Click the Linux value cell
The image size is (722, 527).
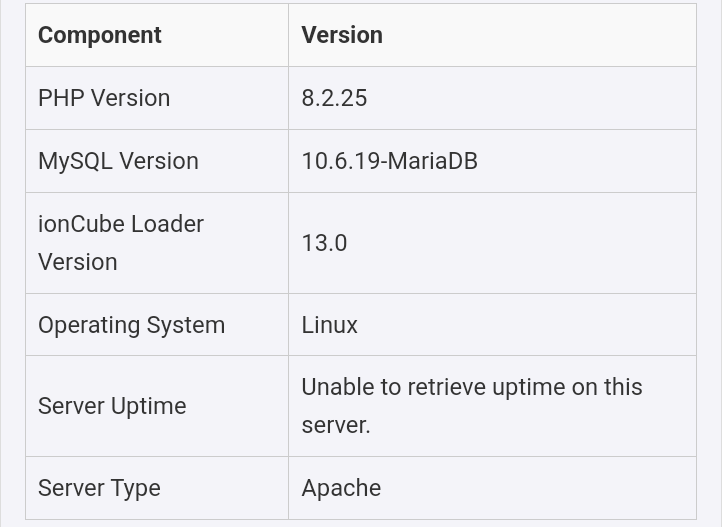tap(329, 325)
